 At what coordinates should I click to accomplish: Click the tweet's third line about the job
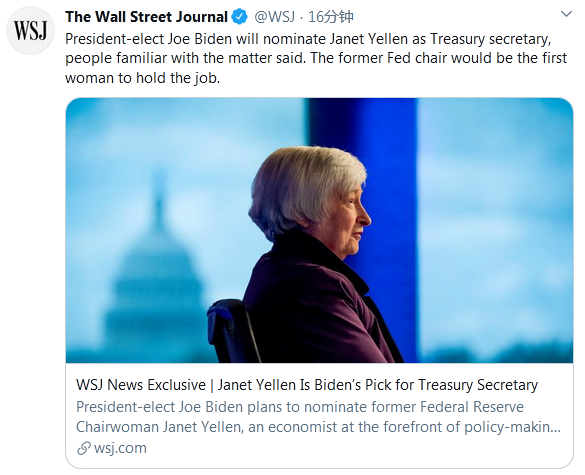(x=143, y=78)
